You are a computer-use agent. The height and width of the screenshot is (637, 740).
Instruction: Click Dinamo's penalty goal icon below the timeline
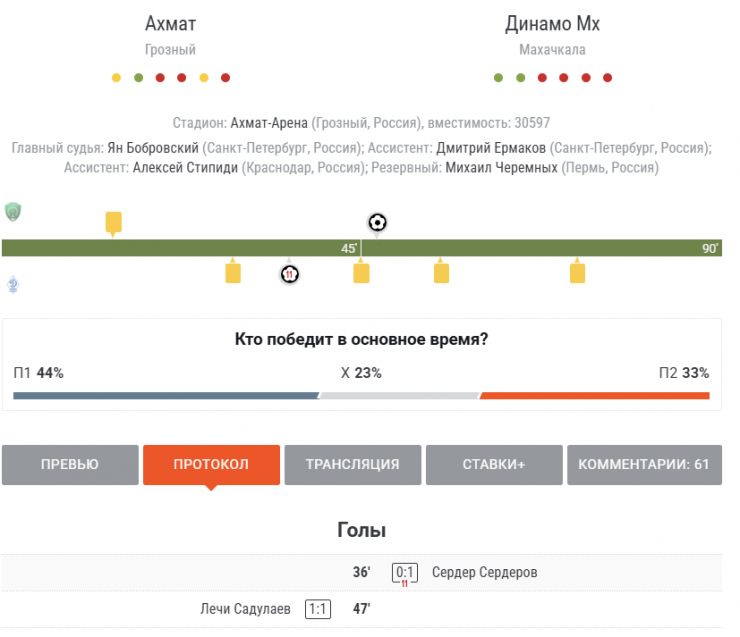pyautogui.click(x=290, y=273)
